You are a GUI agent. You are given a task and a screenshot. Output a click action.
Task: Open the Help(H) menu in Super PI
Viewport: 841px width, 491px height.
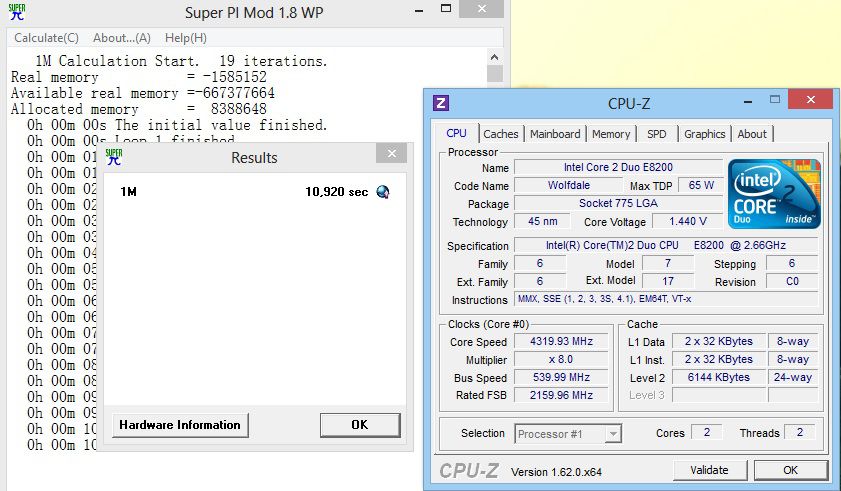coord(186,38)
